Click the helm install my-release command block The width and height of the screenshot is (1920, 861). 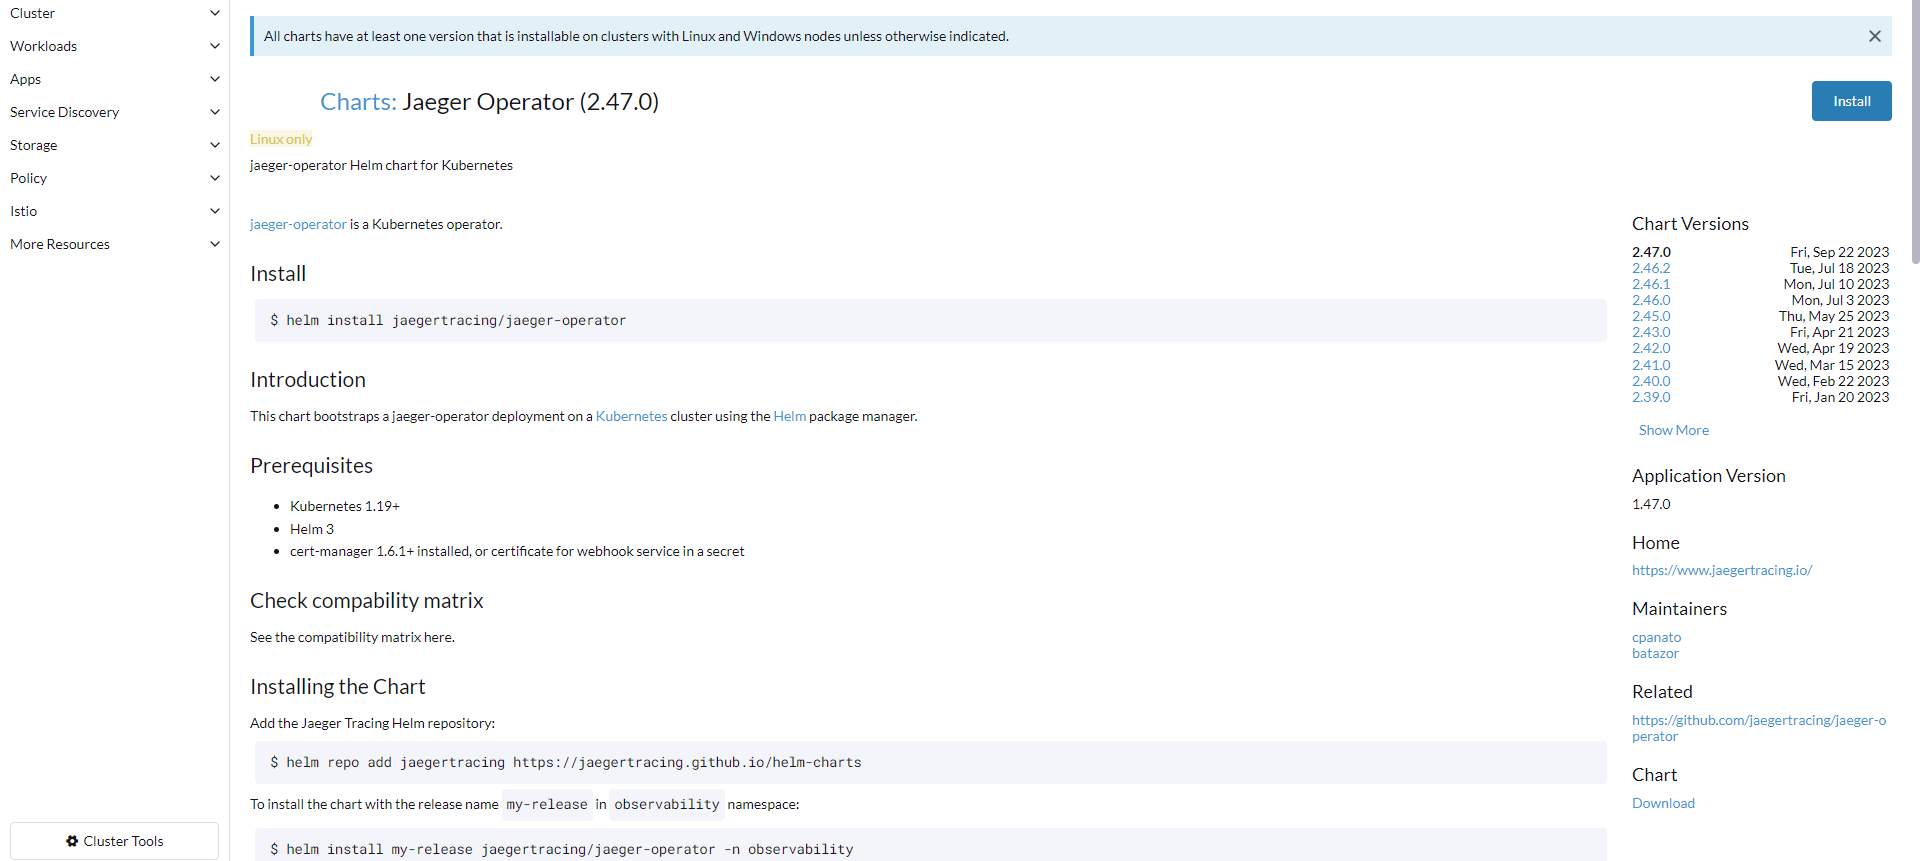pyautogui.click(x=930, y=846)
